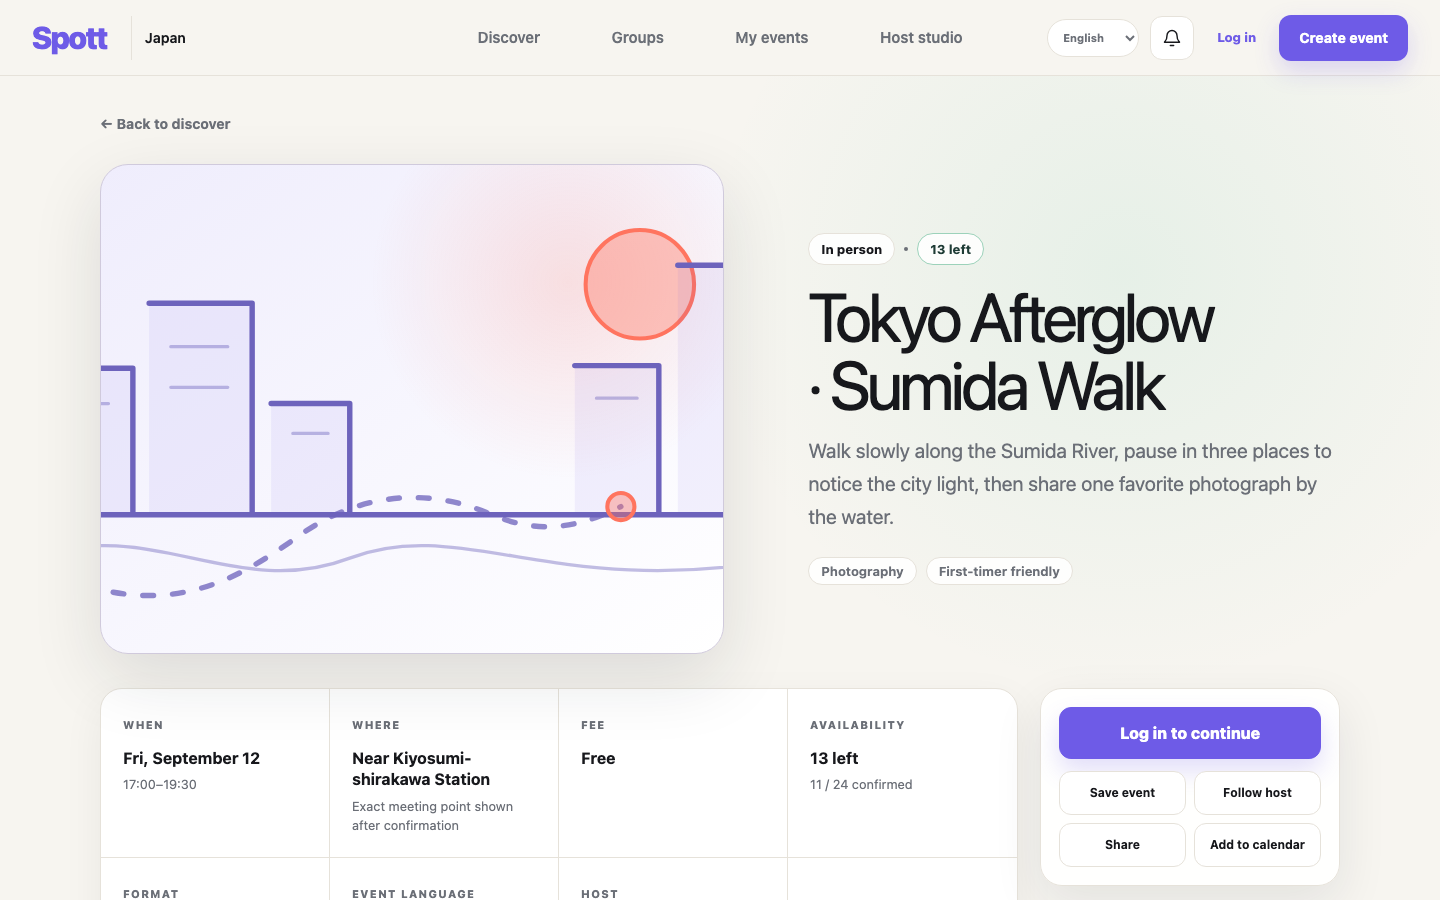Open Host studio

pos(921,38)
